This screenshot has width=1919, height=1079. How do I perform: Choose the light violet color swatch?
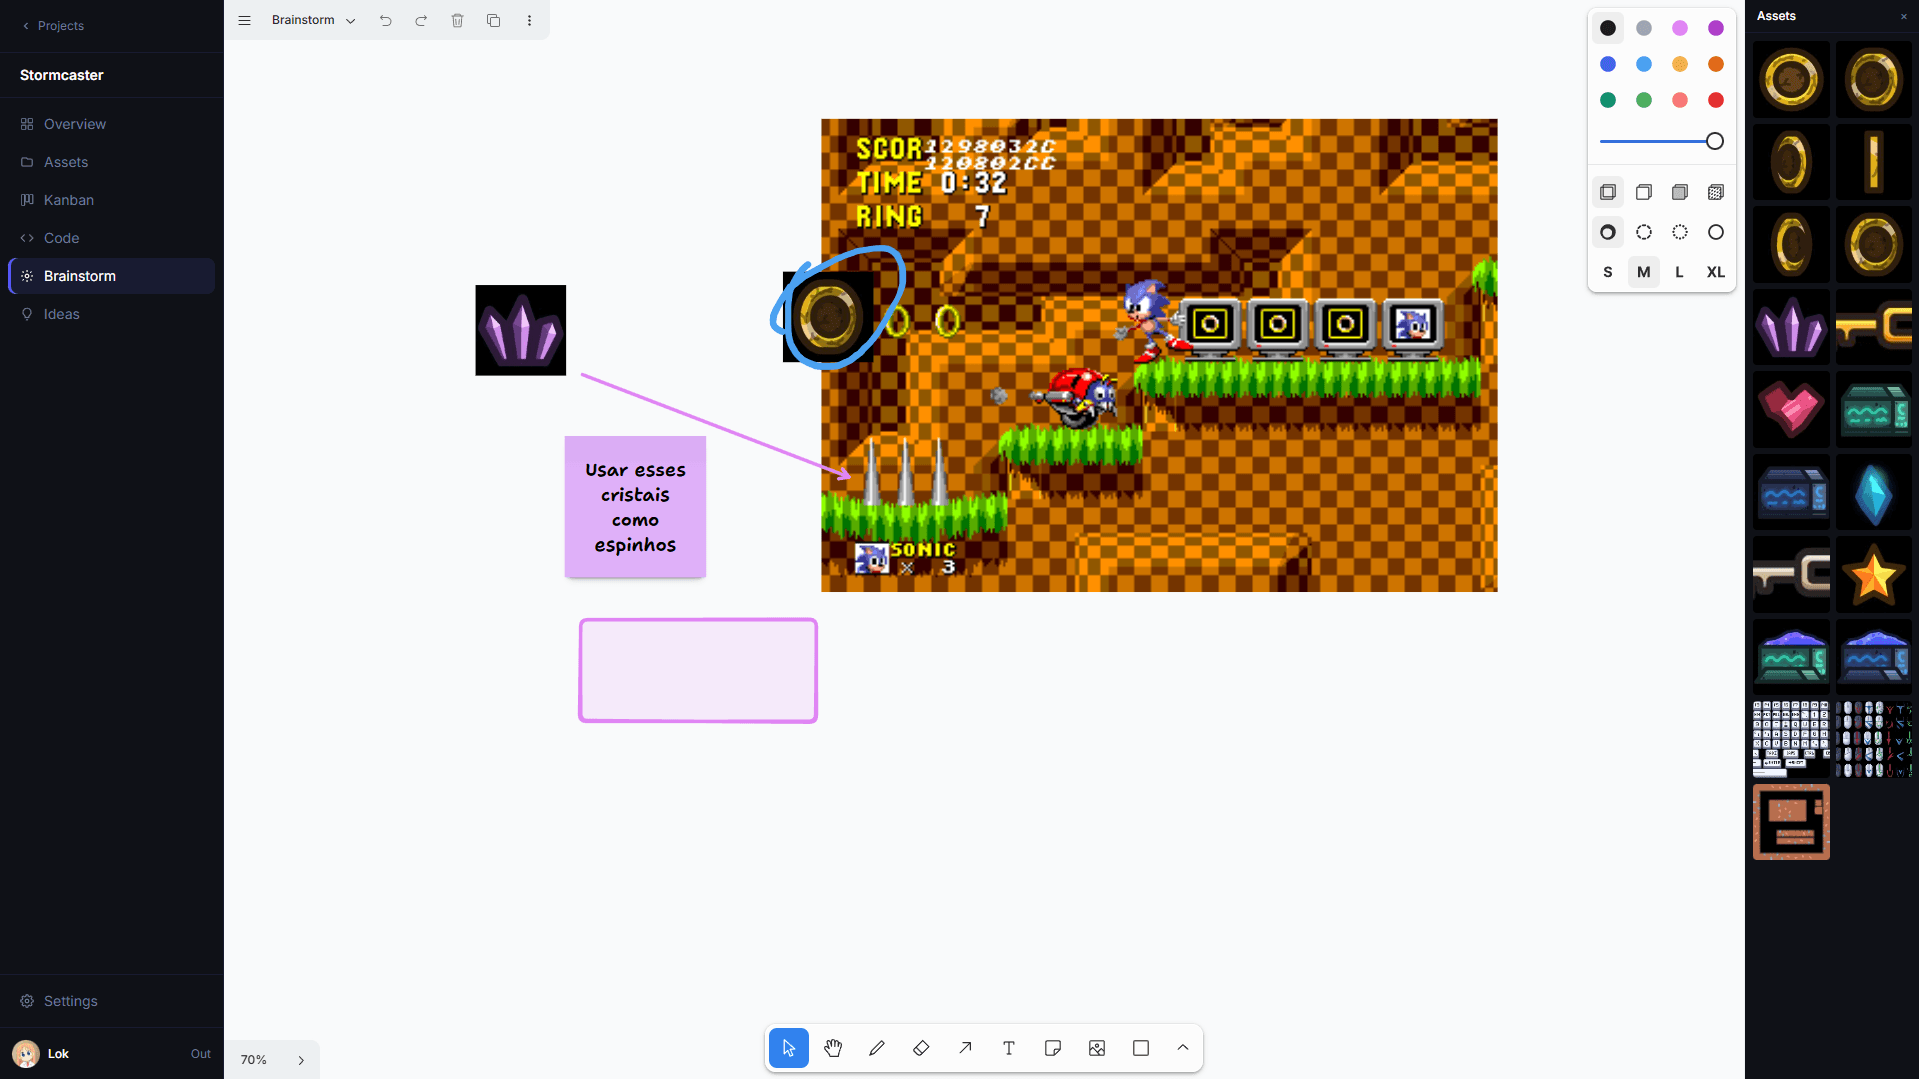point(1680,28)
